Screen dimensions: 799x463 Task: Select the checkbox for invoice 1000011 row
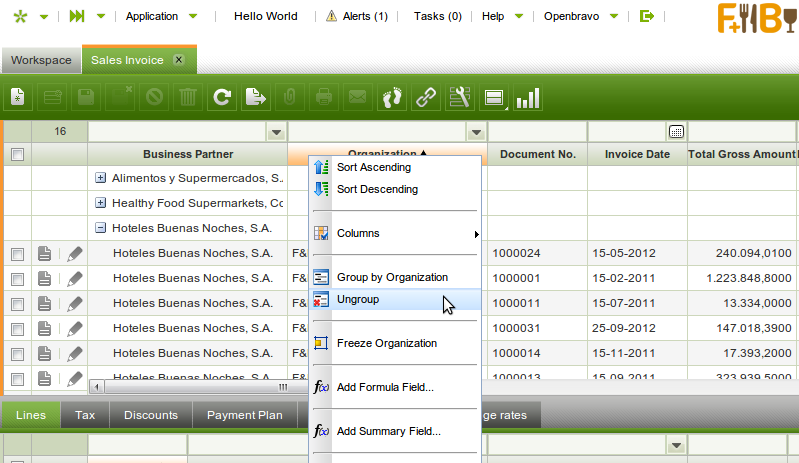(17, 303)
